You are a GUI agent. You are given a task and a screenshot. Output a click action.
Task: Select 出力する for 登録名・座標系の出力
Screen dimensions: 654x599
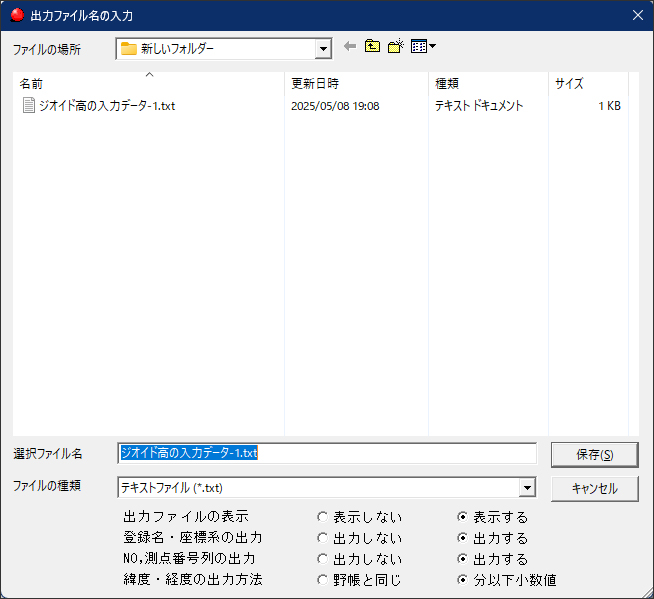tap(493, 538)
